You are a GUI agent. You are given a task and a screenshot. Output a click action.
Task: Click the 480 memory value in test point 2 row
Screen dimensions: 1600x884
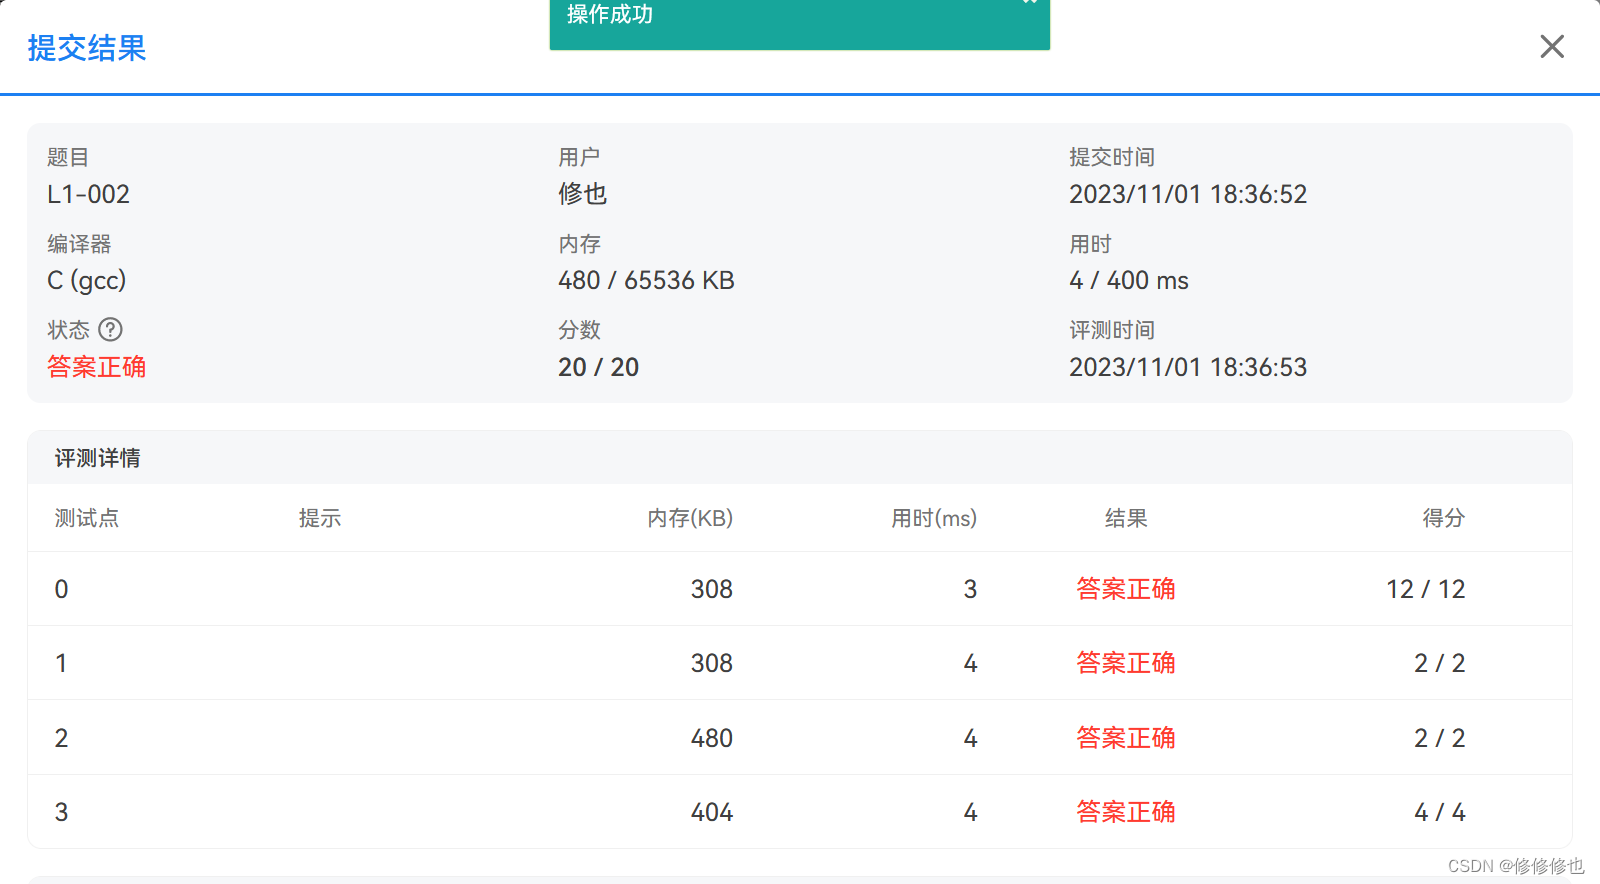pyautogui.click(x=711, y=738)
